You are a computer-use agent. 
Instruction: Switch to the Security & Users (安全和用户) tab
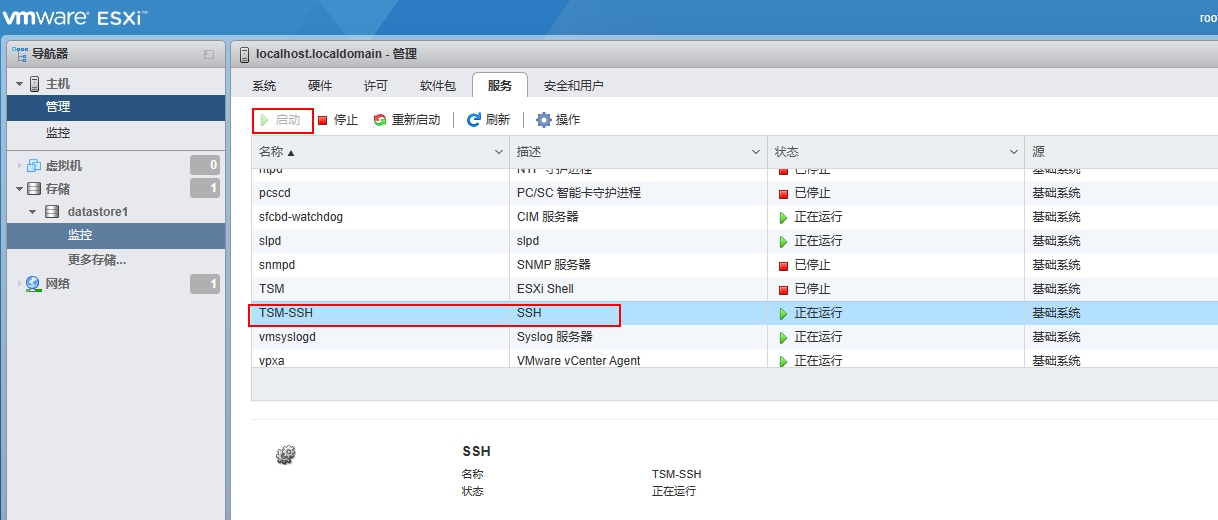573,86
